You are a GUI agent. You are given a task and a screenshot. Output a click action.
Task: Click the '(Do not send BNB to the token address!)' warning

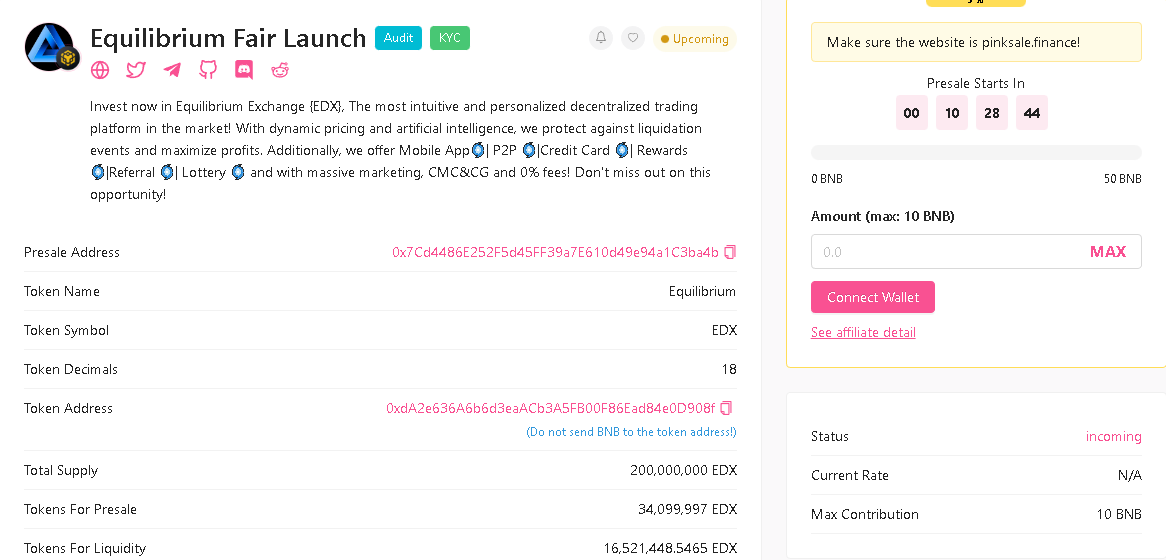631,432
